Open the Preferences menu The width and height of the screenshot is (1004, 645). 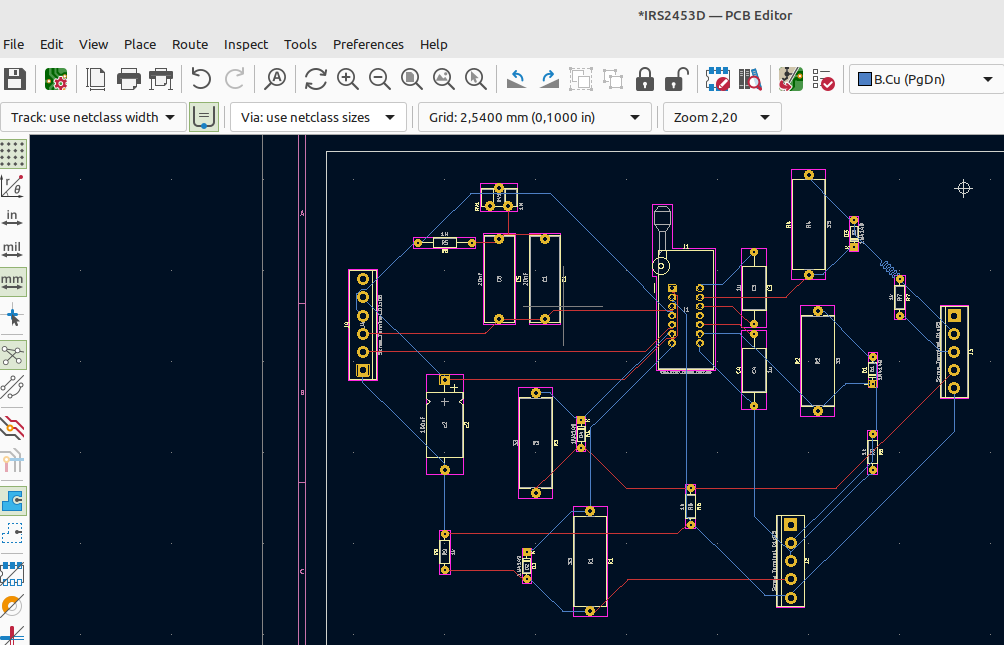click(368, 44)
